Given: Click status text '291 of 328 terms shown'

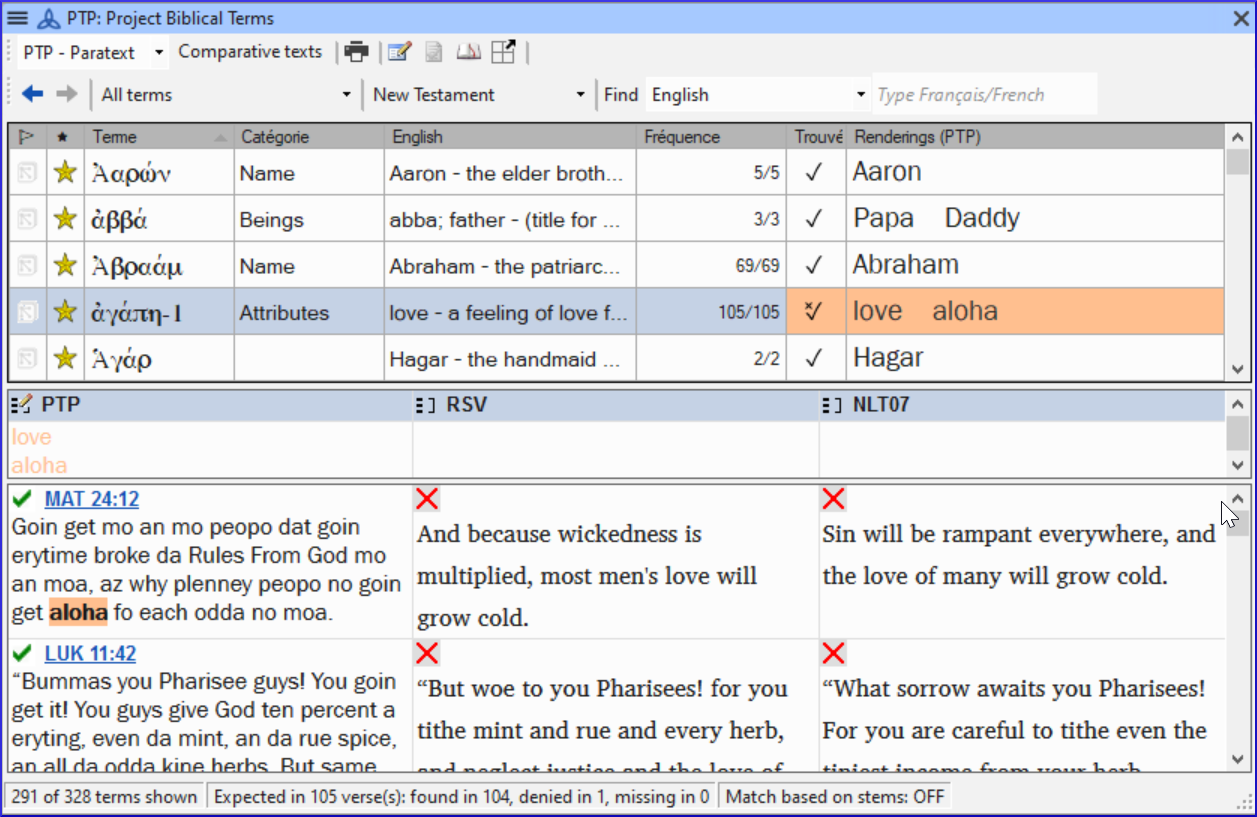Looking at the screenshot, I should (104, 797).
